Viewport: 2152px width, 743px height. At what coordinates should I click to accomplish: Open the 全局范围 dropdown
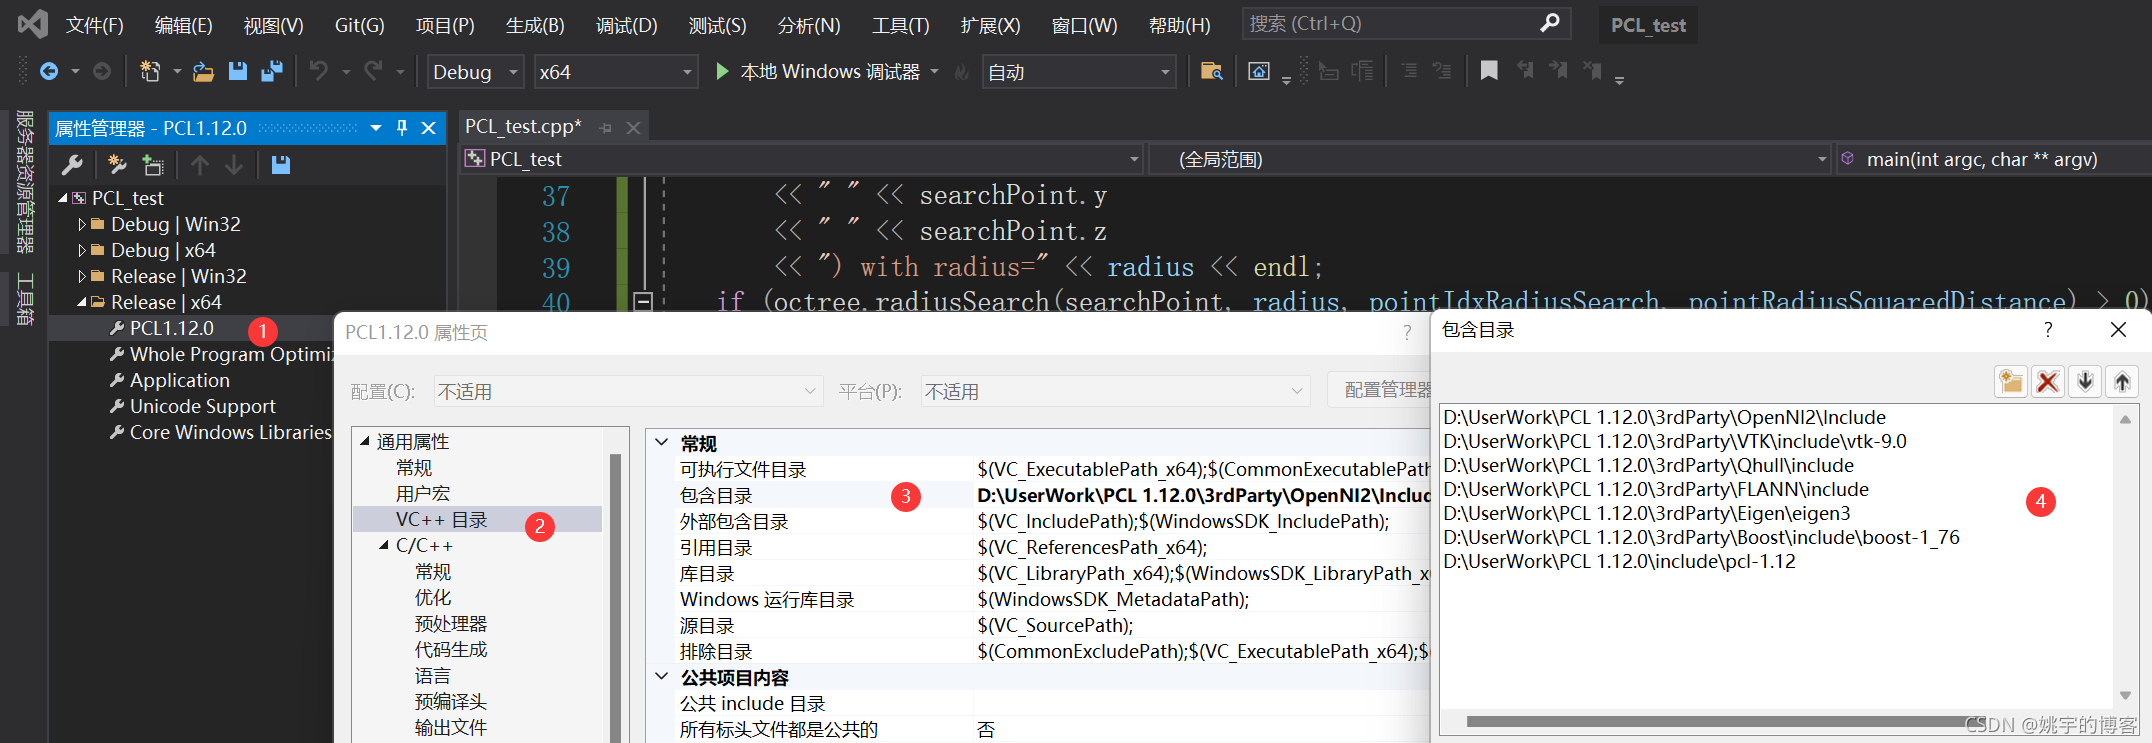click(1490, 159)
